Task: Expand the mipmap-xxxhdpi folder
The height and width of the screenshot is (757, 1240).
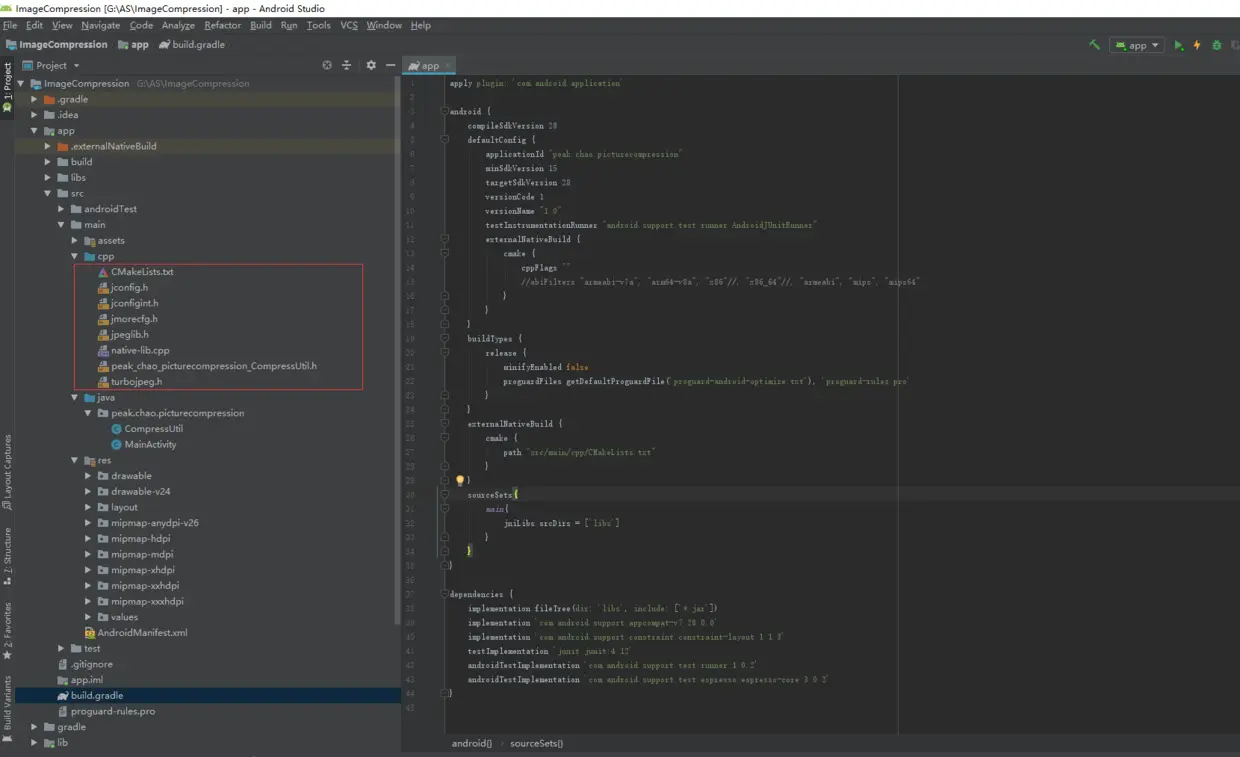Action: (x=89, y=601)
